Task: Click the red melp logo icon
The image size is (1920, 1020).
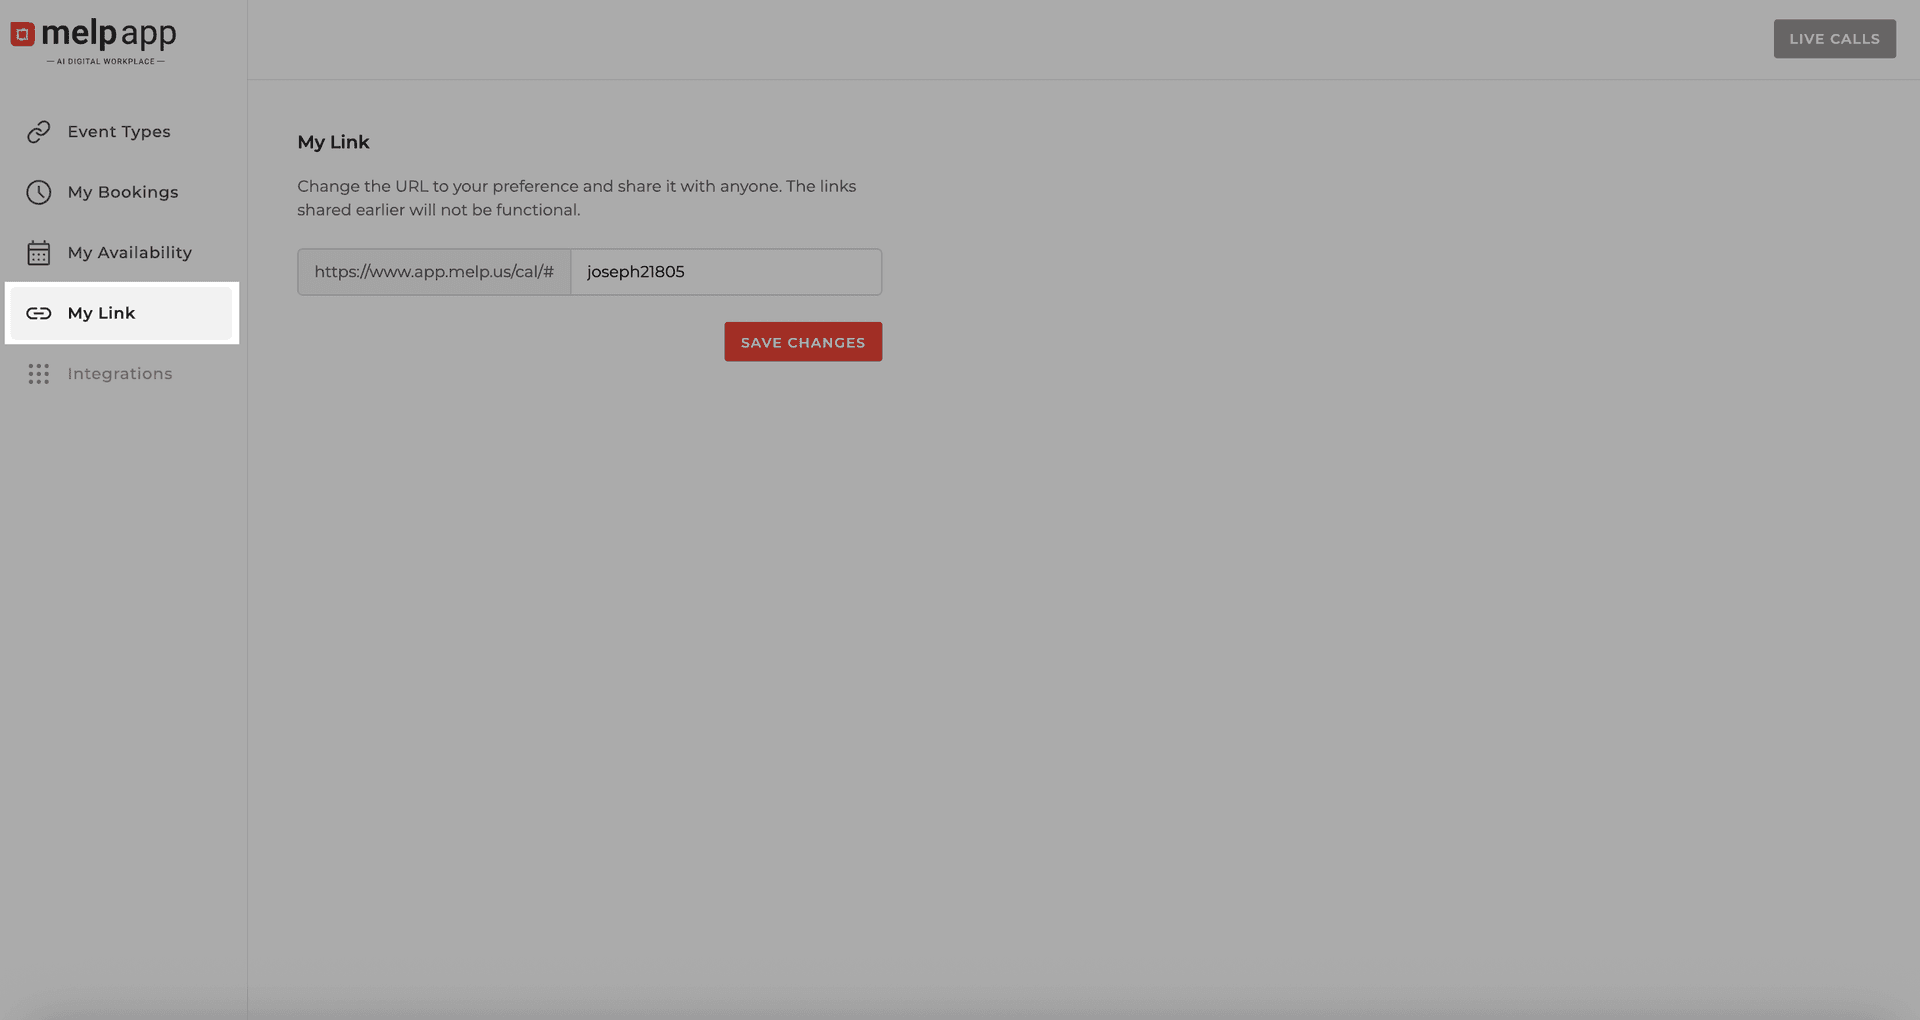Action: click(x=23, y=35)
